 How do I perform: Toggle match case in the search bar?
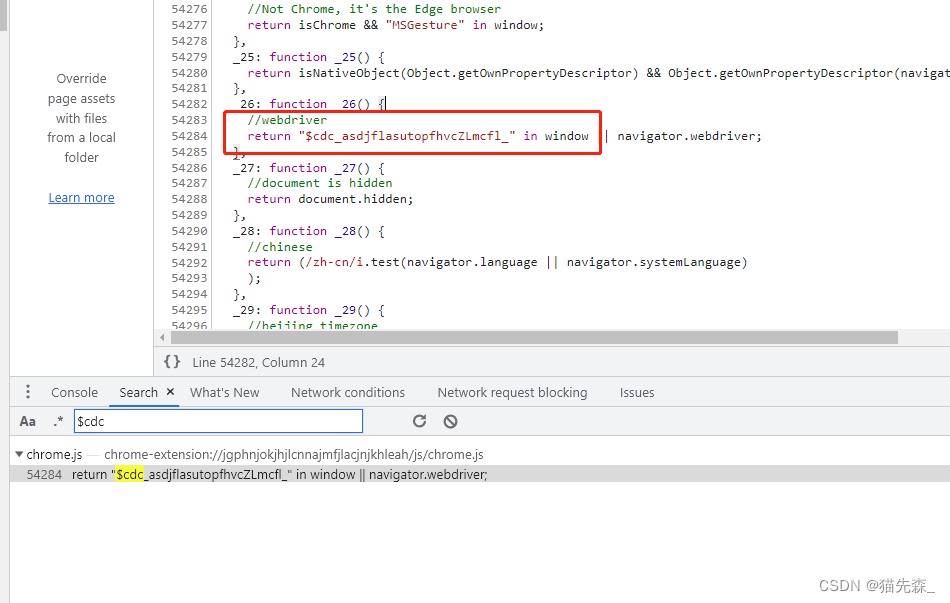point(27,421)
